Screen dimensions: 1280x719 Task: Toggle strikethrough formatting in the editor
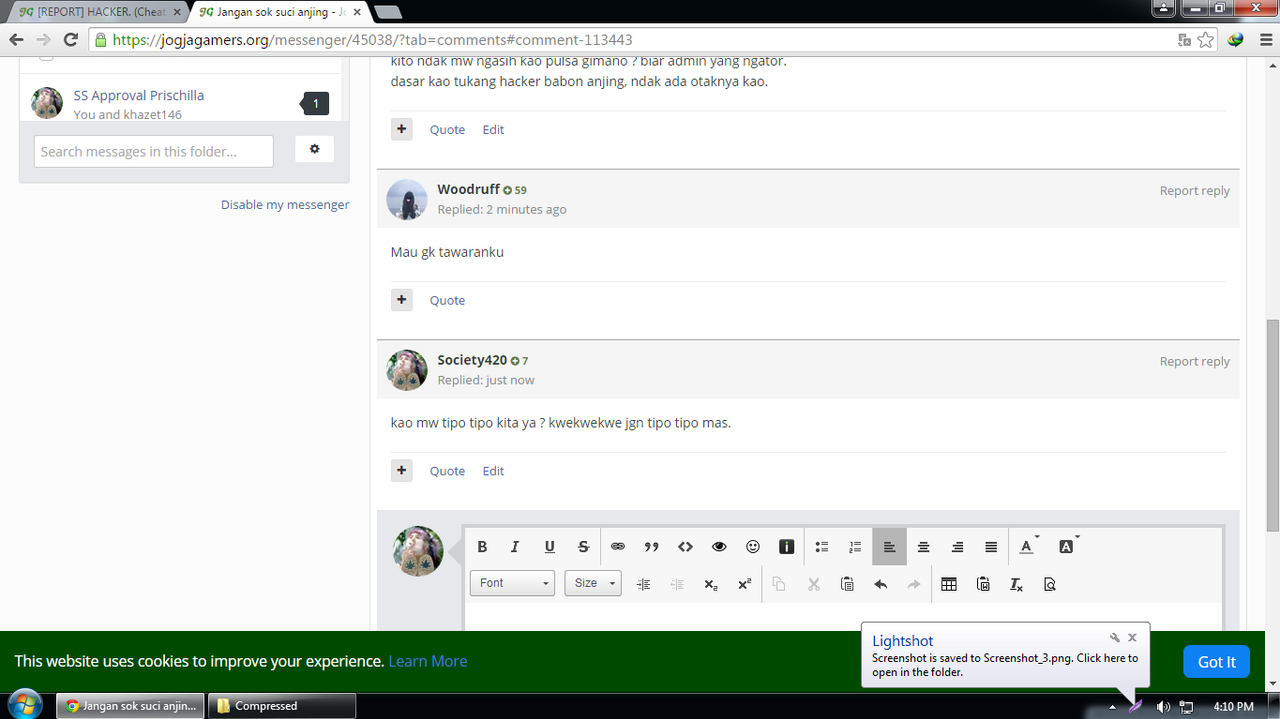pos(583,547)
